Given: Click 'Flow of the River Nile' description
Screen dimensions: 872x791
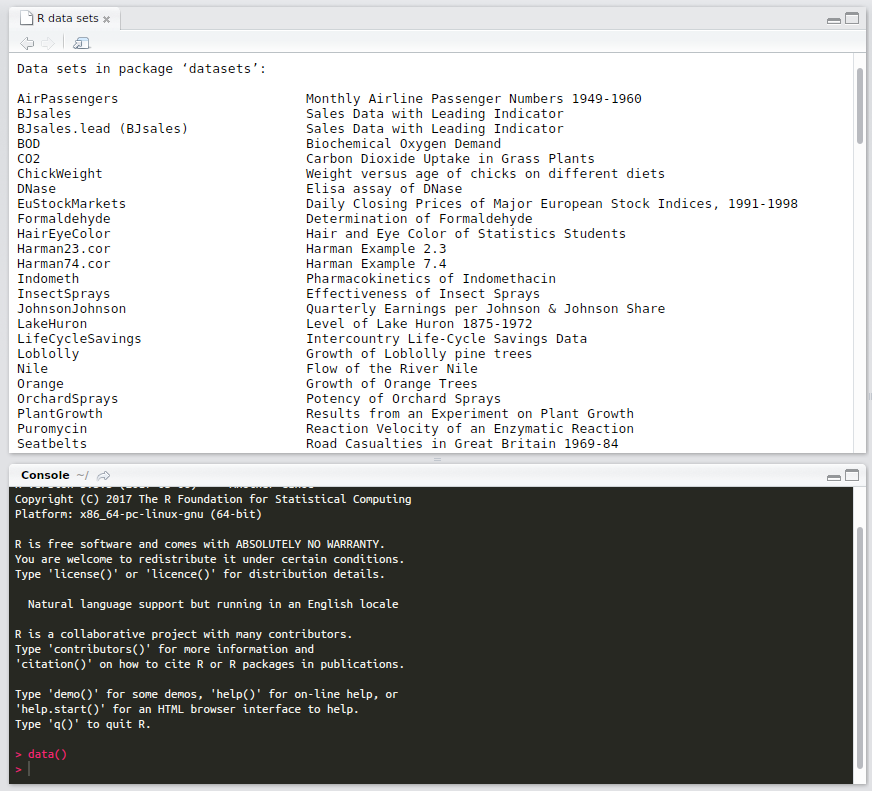Looking at the screenshot, I should [392, 369].
